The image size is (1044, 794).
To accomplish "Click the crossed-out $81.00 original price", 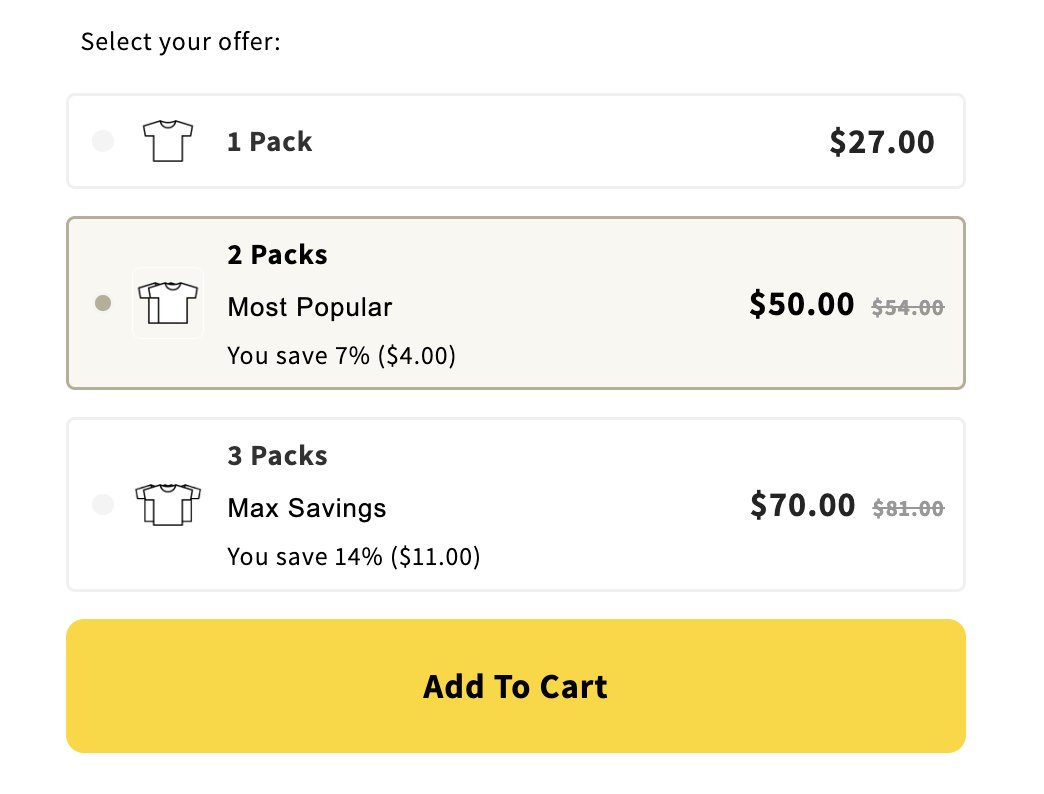I will point(907,509).
